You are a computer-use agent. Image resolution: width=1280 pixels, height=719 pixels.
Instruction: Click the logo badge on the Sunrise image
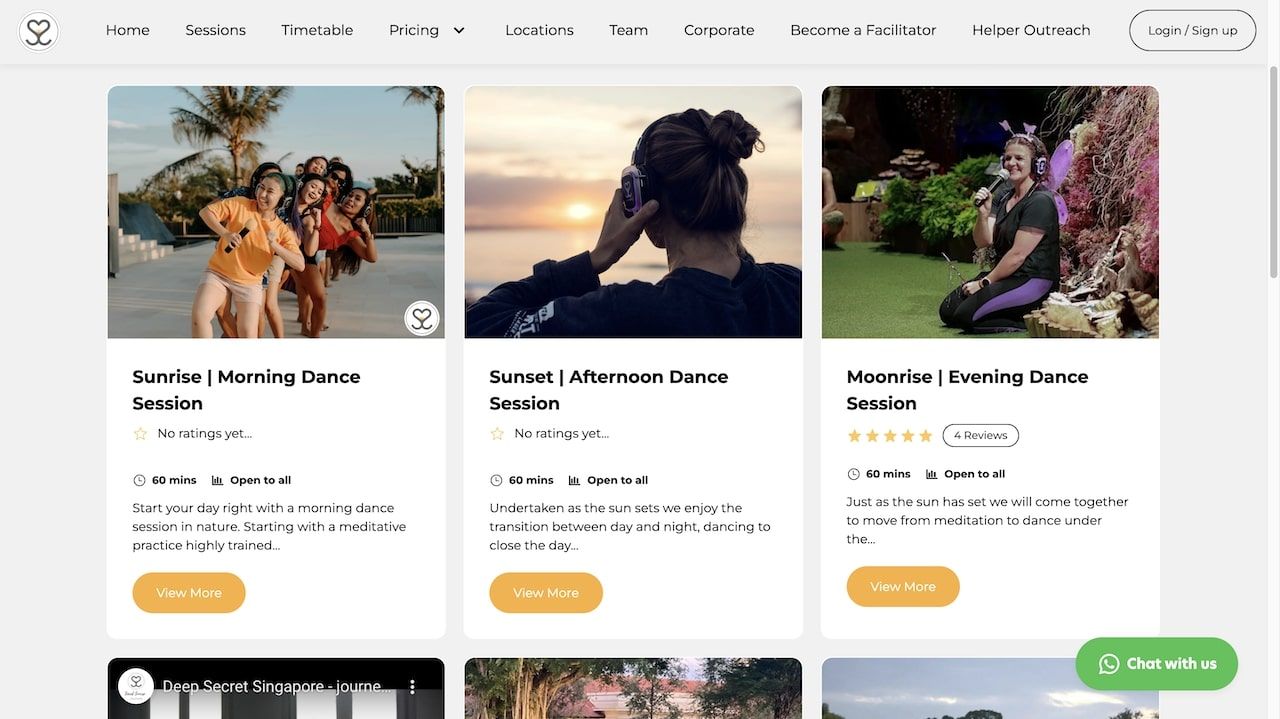pos(422,318)
